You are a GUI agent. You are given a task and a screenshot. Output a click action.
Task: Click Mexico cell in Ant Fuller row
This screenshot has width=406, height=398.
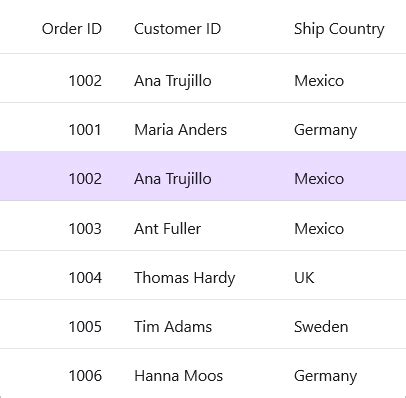click(319, 229)
